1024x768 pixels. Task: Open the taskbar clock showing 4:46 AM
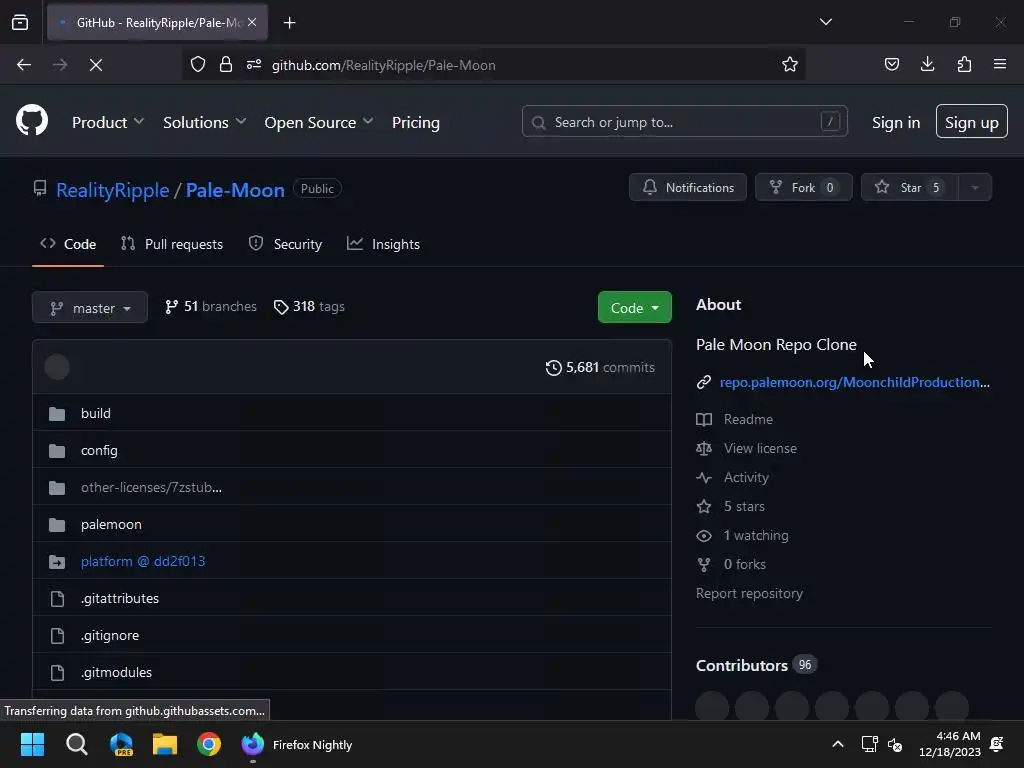pos(950,744)
